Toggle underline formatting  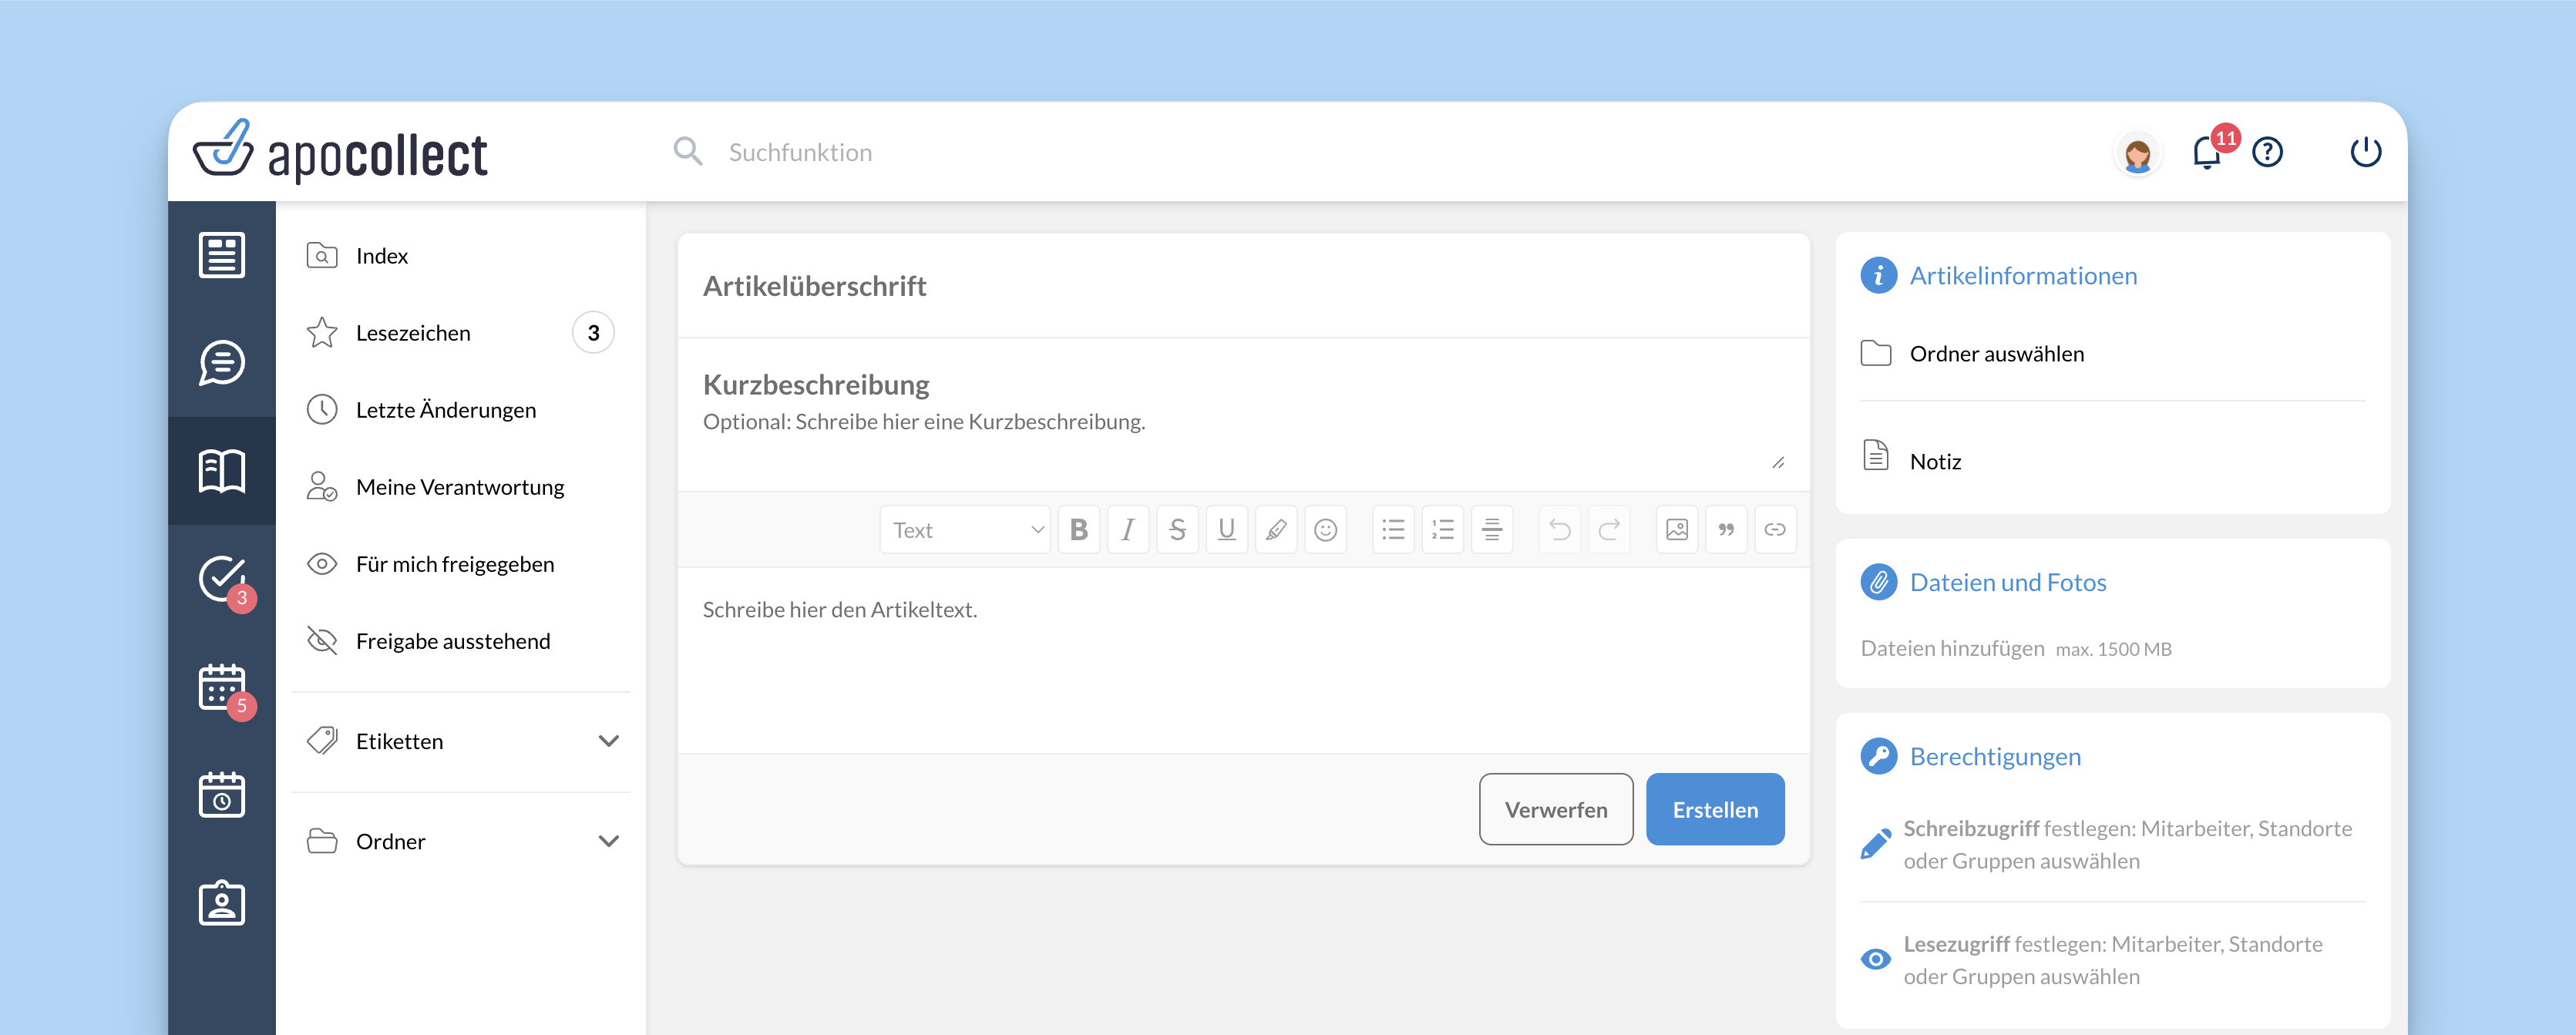(1226, 530)
